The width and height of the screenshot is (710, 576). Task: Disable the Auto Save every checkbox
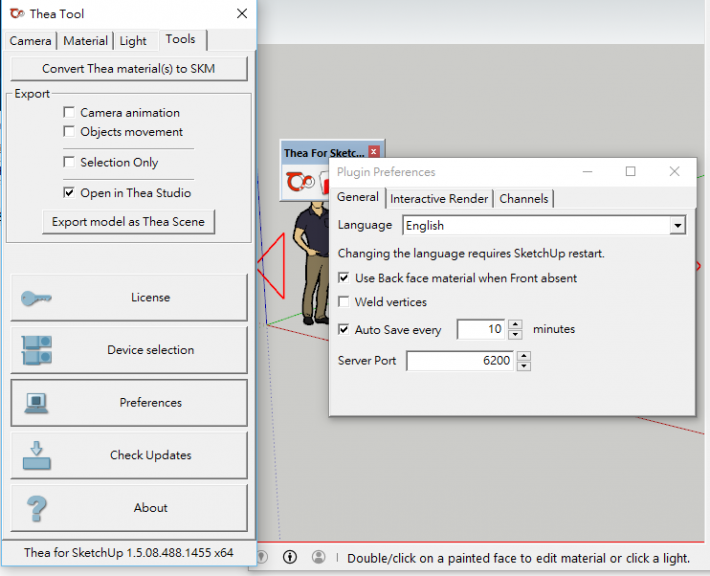(344, 329)
